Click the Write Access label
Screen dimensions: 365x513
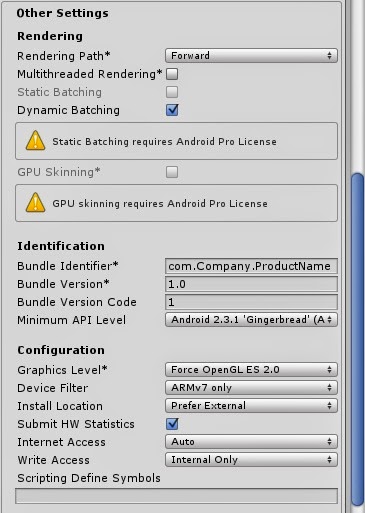[53, 460]
